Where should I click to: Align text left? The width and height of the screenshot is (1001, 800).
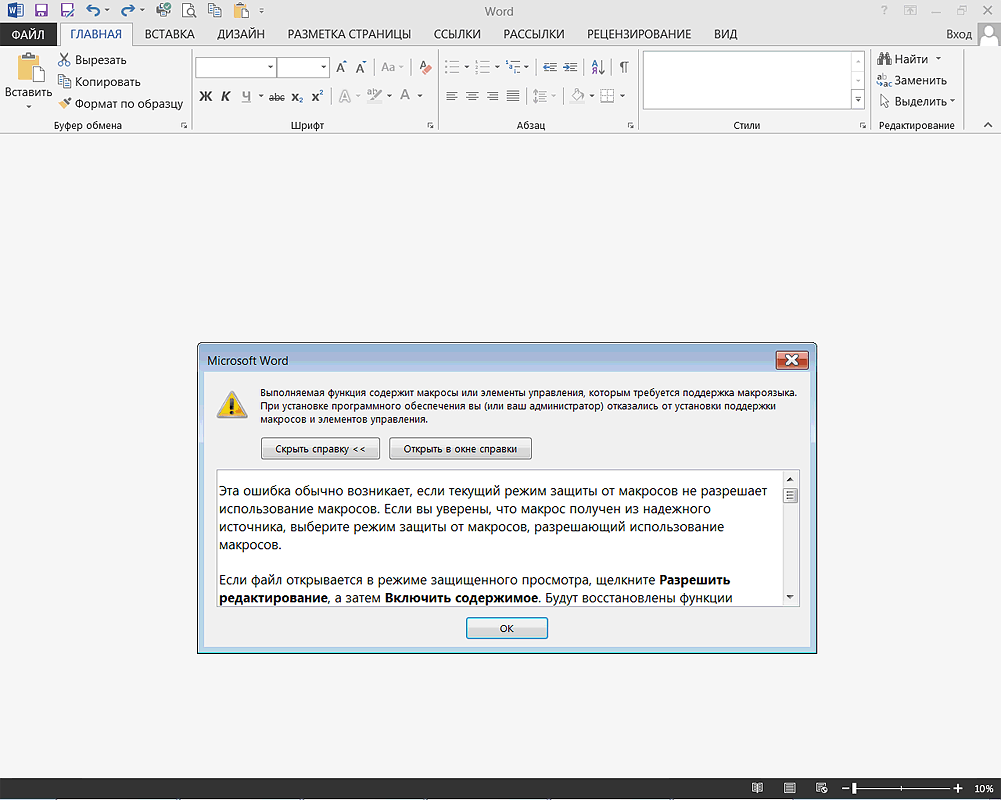tap(451, 96)
